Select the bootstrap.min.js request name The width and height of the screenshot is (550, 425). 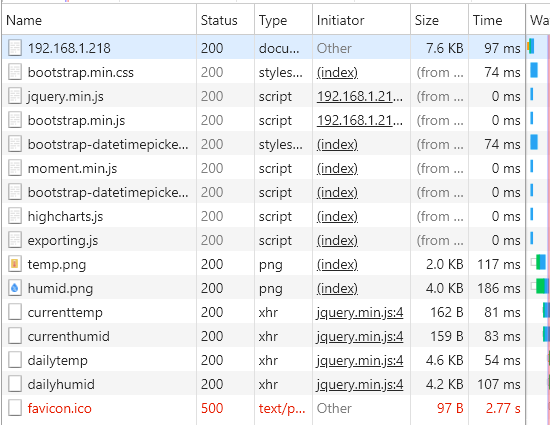tap(76, 121)
